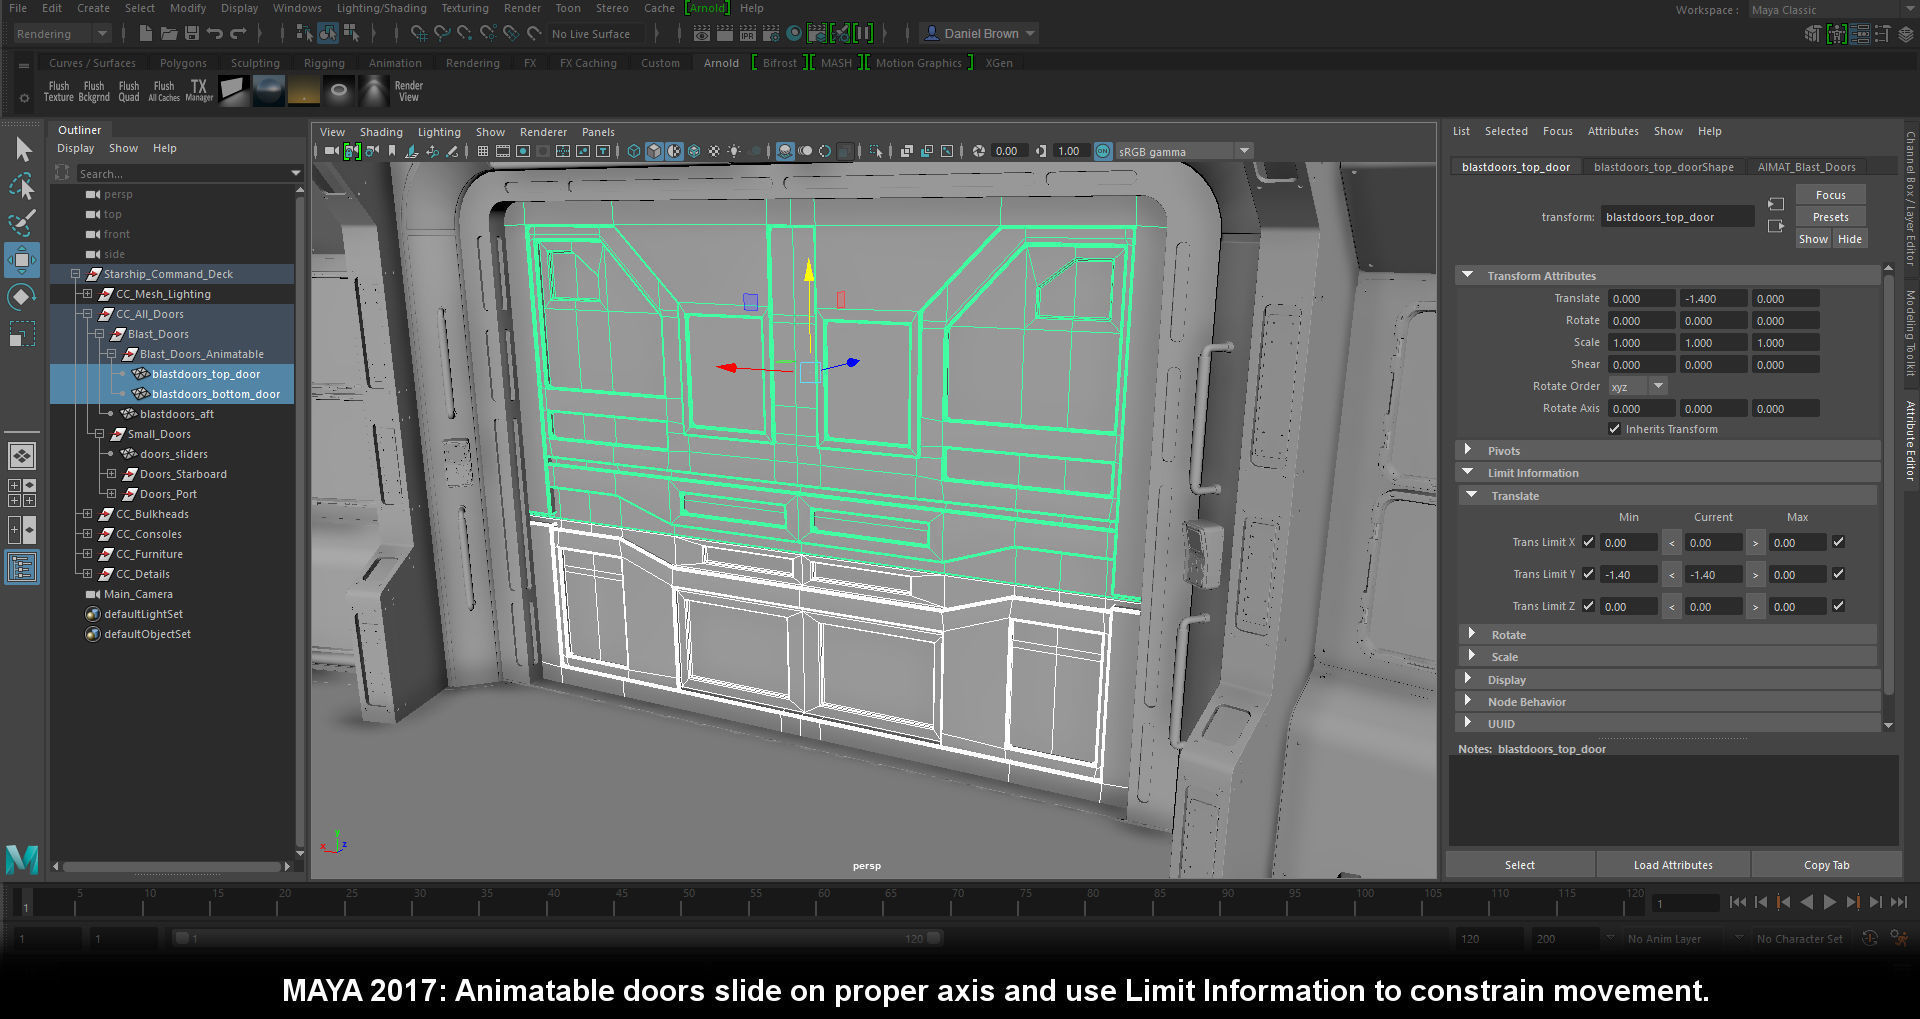Open the Lighting/Shading menu
The height and width of the screenshot is (1019, 1920).
point(381,8)
